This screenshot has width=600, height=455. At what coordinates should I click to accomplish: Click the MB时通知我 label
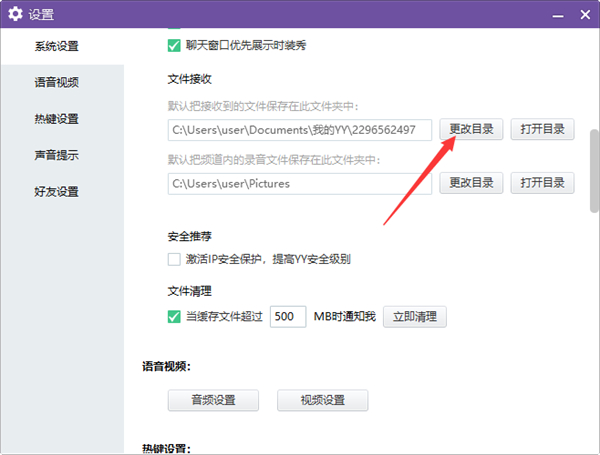pos(345,316)
